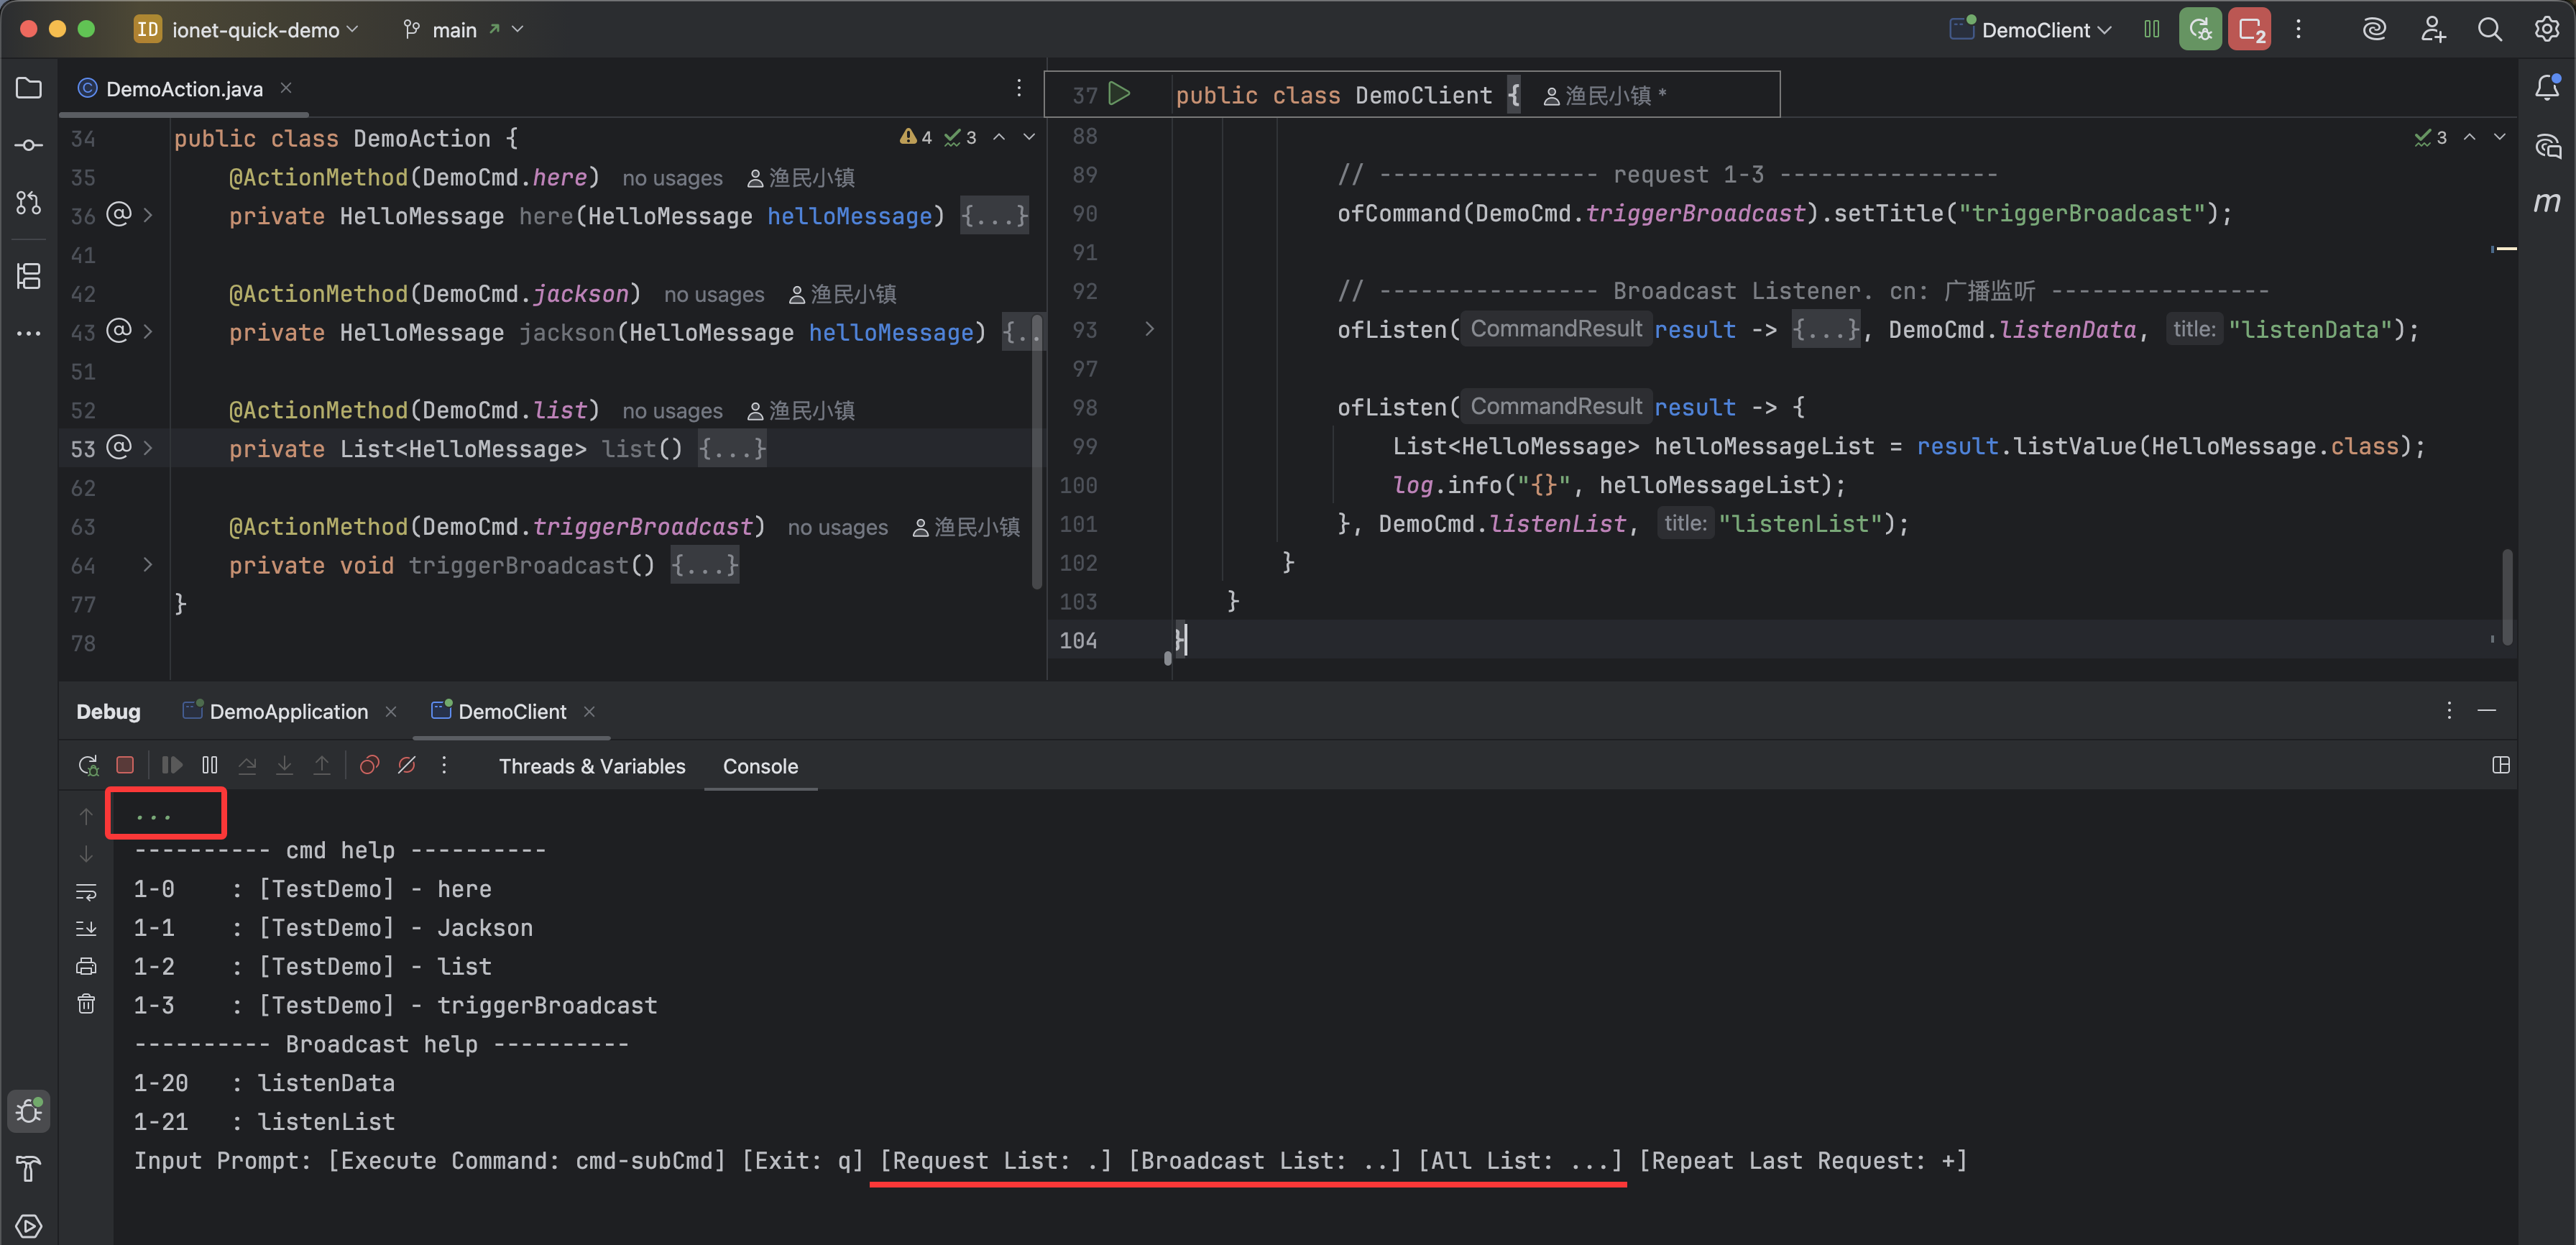Click the Search Everywhere magnifier
Viewport: 2576px width, 1245px height.
point(2489,30)
